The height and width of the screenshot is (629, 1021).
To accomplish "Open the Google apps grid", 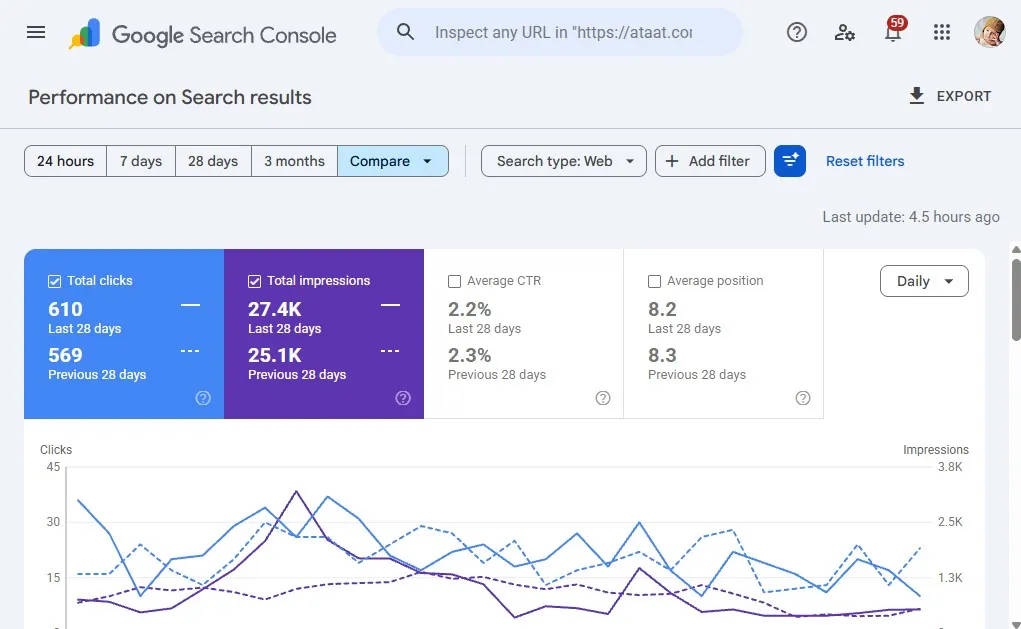I will coord(942,32).
